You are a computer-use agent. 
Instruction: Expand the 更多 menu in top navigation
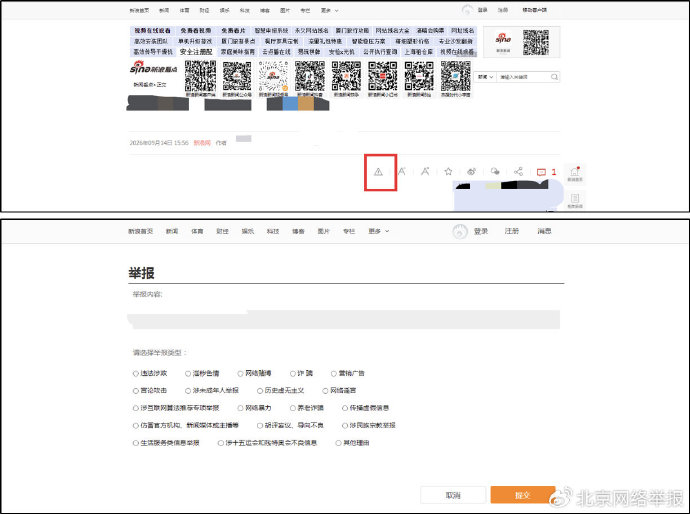330,10
